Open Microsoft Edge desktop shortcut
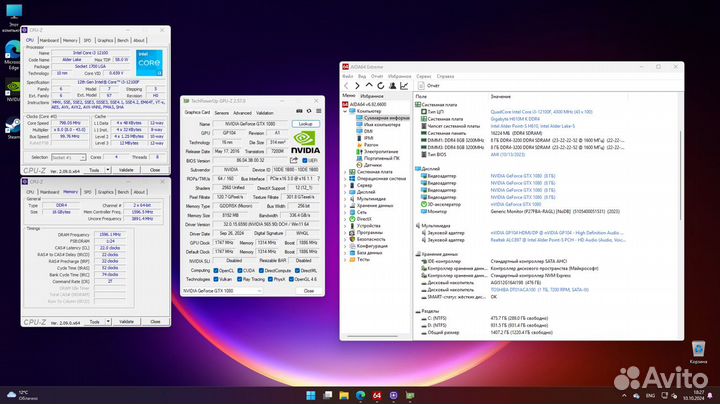 coord(12,55)
